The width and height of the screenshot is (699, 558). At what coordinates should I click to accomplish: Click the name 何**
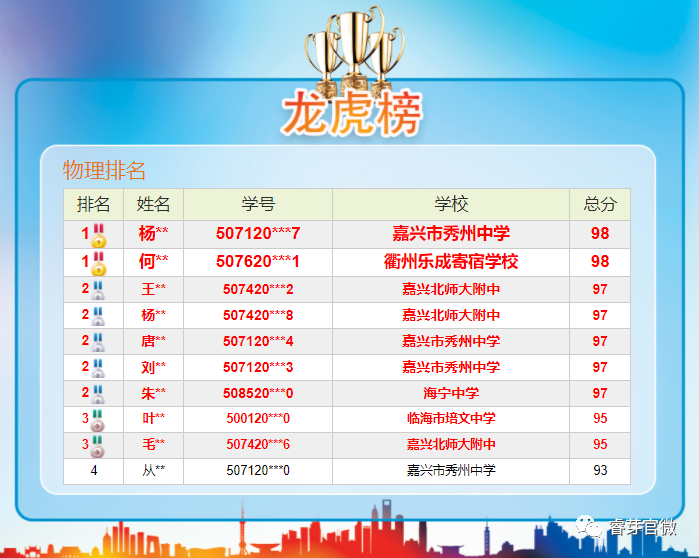[x=153, y=262]
